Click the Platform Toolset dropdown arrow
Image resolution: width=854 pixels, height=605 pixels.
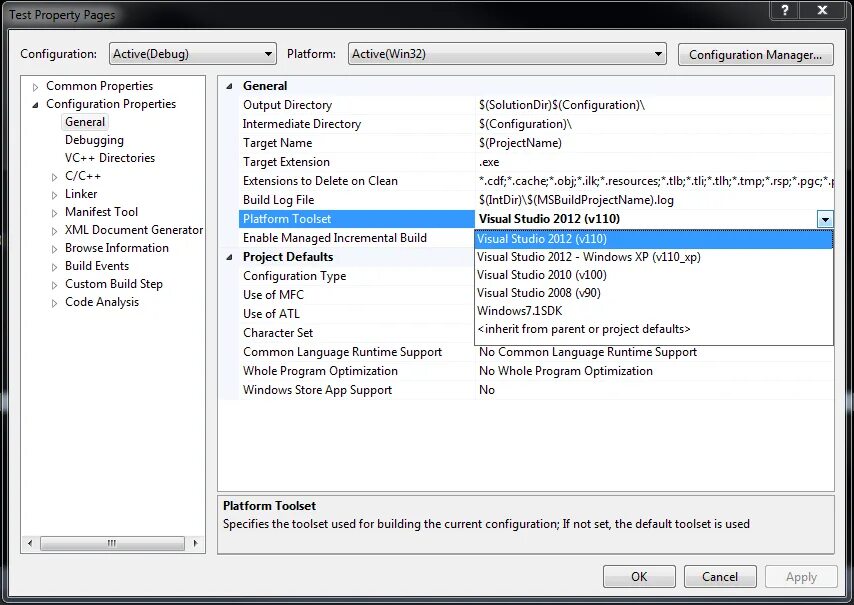click(x=825, y=219)
